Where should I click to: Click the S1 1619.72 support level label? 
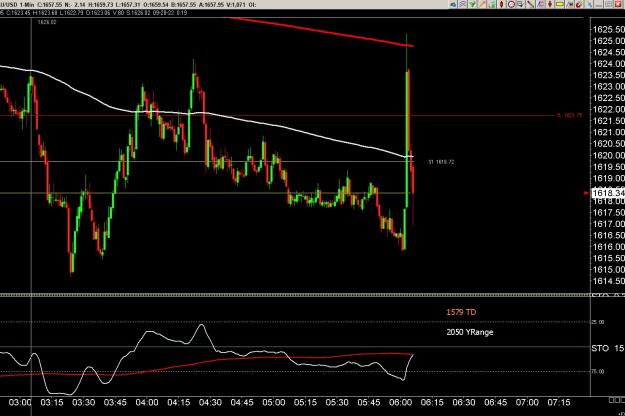pyautogui.click(x=441, y=162)
